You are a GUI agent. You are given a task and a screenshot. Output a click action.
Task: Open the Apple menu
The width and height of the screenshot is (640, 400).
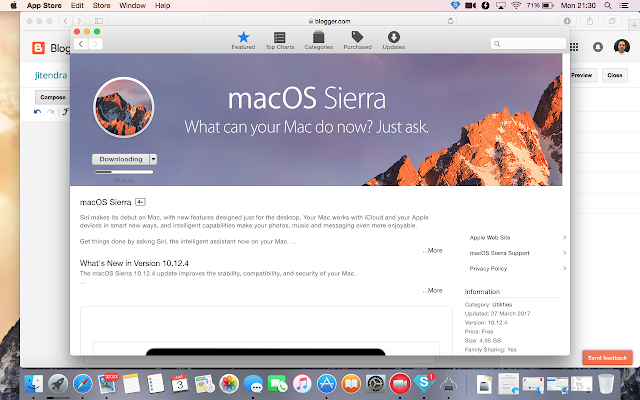(13, 5)
